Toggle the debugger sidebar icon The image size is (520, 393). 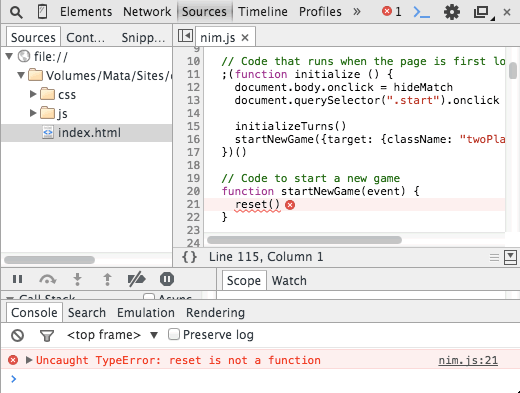(x=510, y=257)
